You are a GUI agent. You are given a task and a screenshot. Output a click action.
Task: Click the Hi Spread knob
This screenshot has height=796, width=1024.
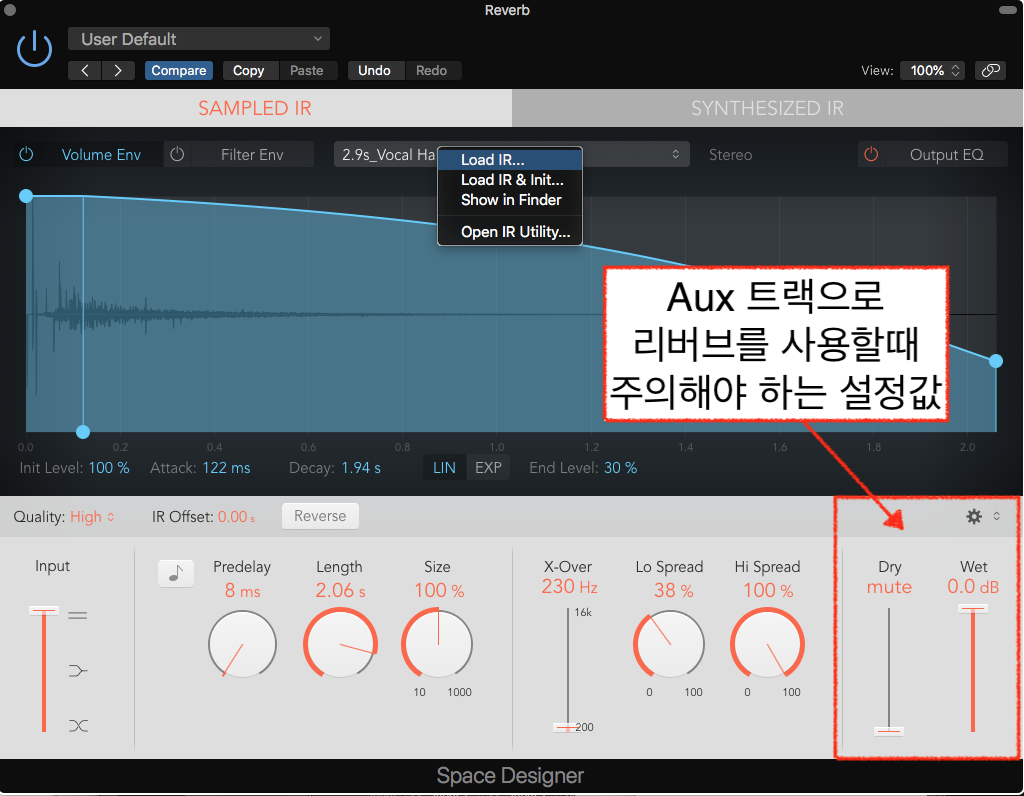767,645
